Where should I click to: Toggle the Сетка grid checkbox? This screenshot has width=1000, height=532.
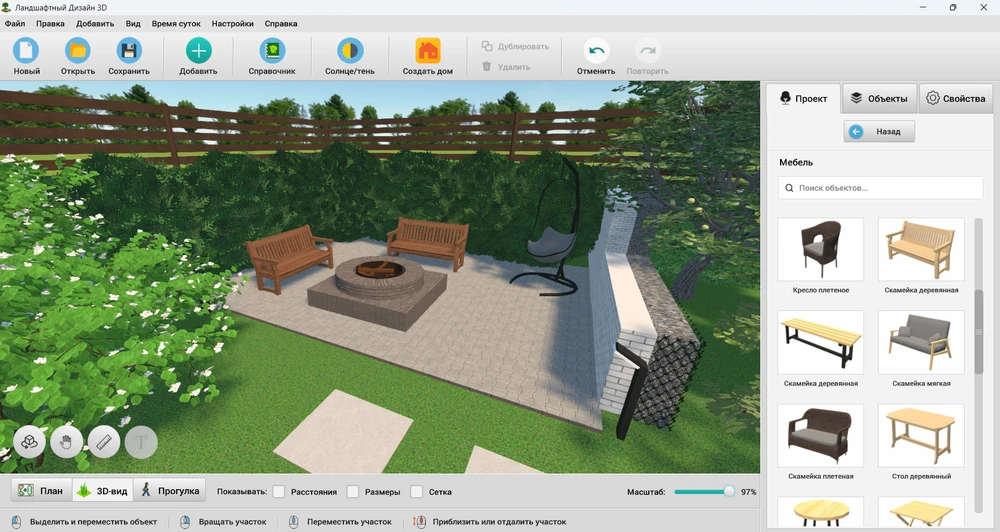click(417, 492)
